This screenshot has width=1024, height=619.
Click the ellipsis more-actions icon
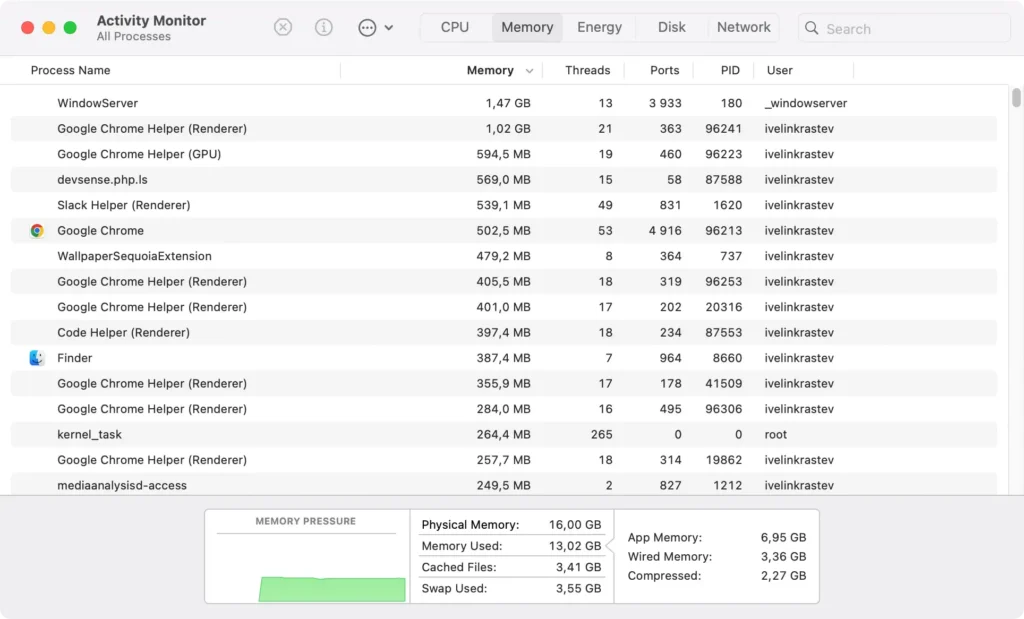367,27
